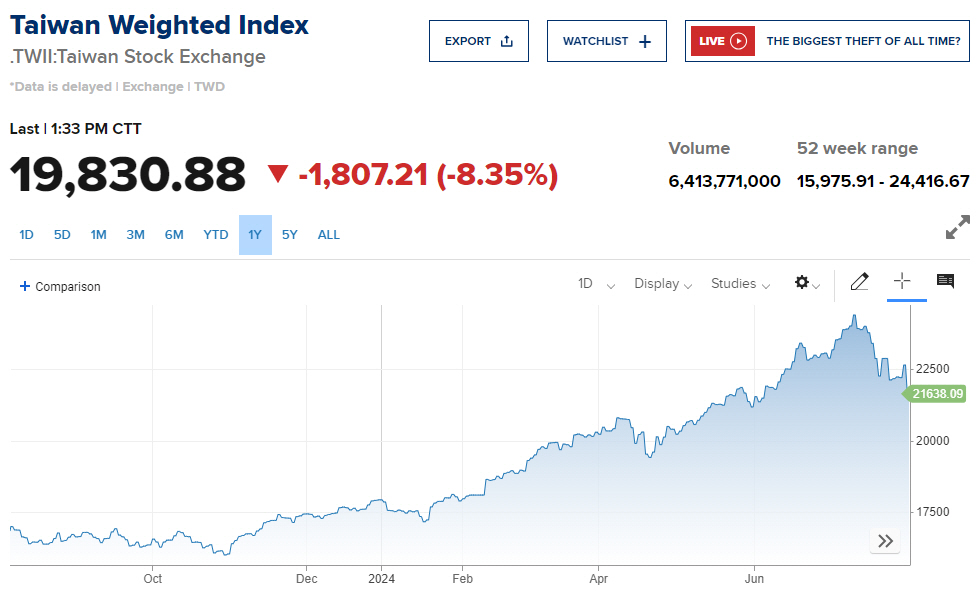The height and width of the screenshot is (596, 978).
Task: Select the pencil drawing tool icon
Action: pyautogui.click(x=859, y=282)
